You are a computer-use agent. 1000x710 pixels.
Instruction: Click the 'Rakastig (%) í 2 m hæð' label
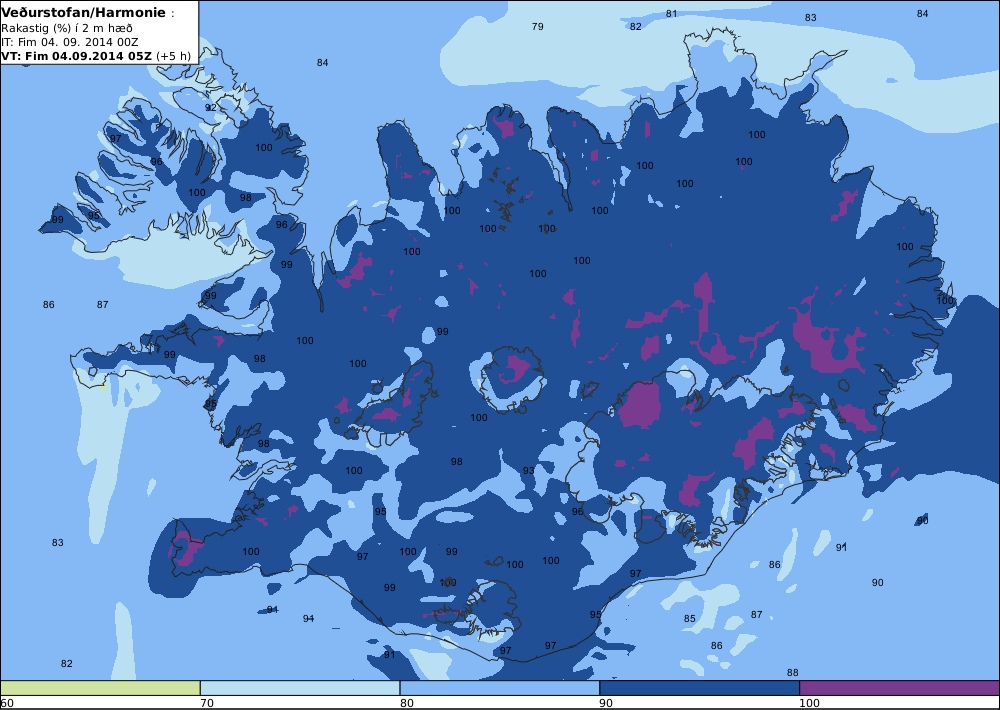(x=67, y=28)
